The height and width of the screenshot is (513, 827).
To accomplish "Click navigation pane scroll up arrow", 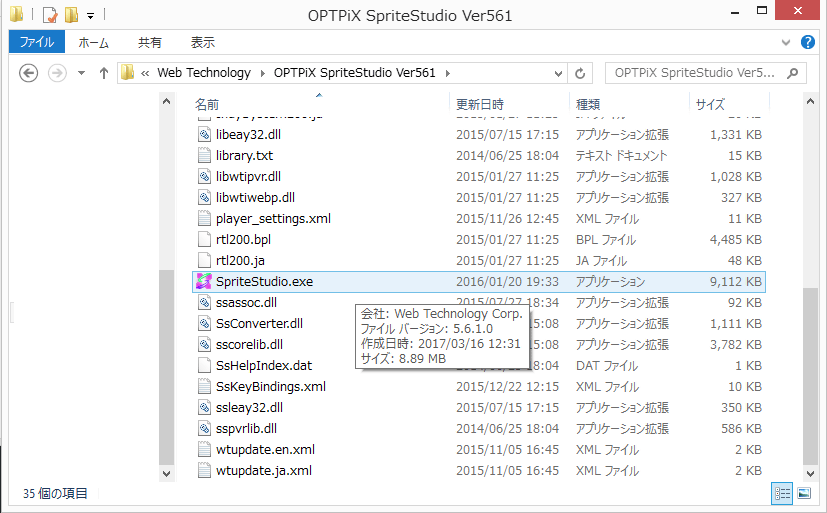I will coord(166,101).
